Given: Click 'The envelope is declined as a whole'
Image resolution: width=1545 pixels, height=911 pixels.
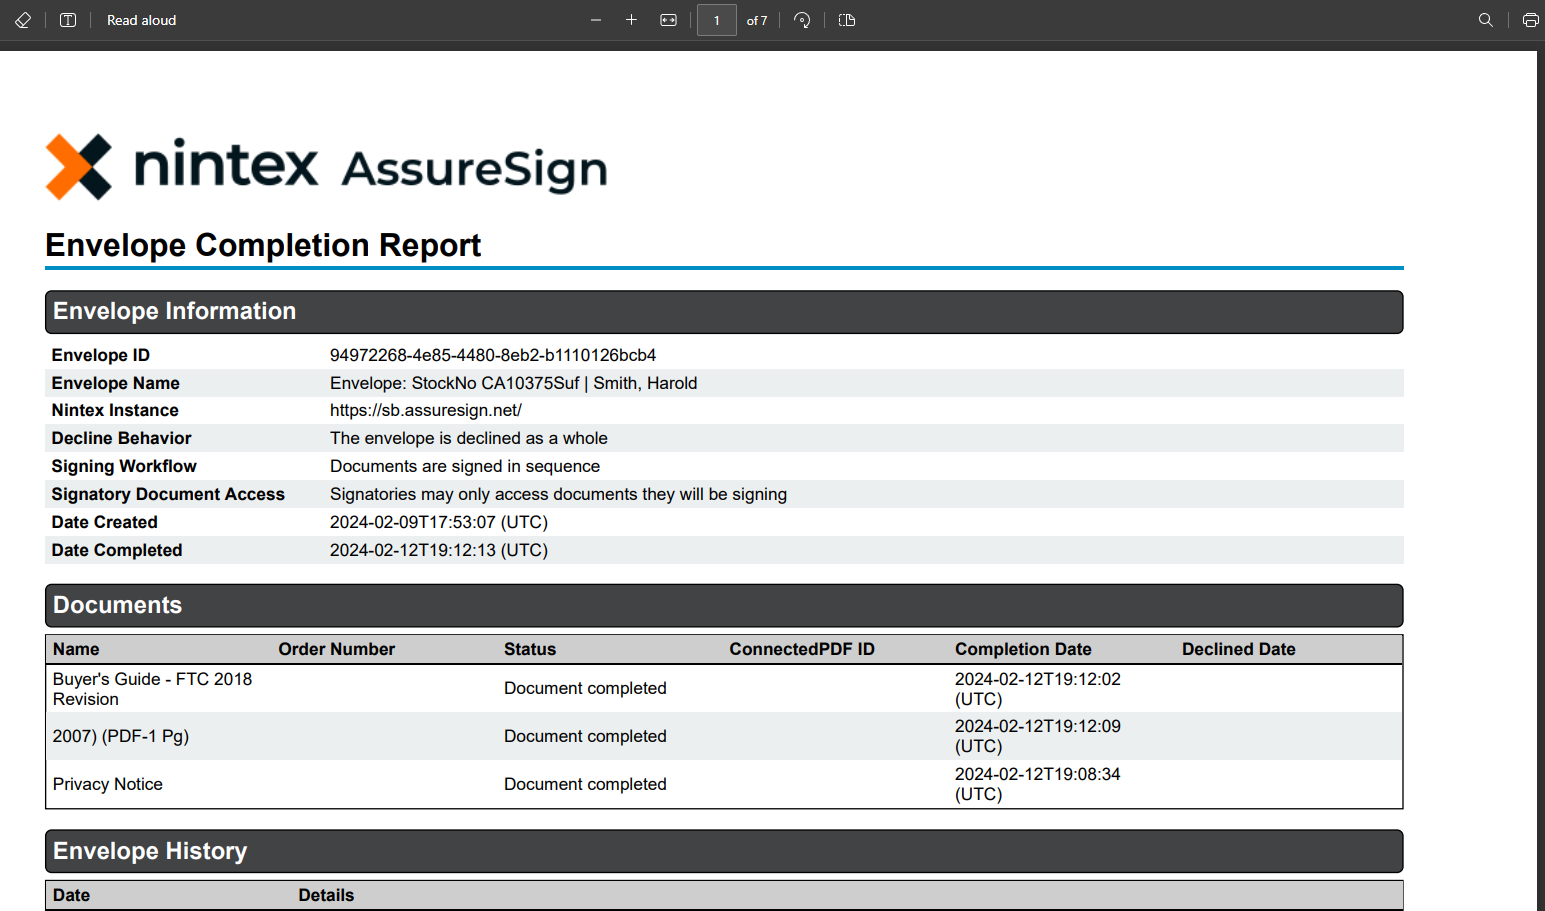Looking at the screenshot, I should (469, 438).
